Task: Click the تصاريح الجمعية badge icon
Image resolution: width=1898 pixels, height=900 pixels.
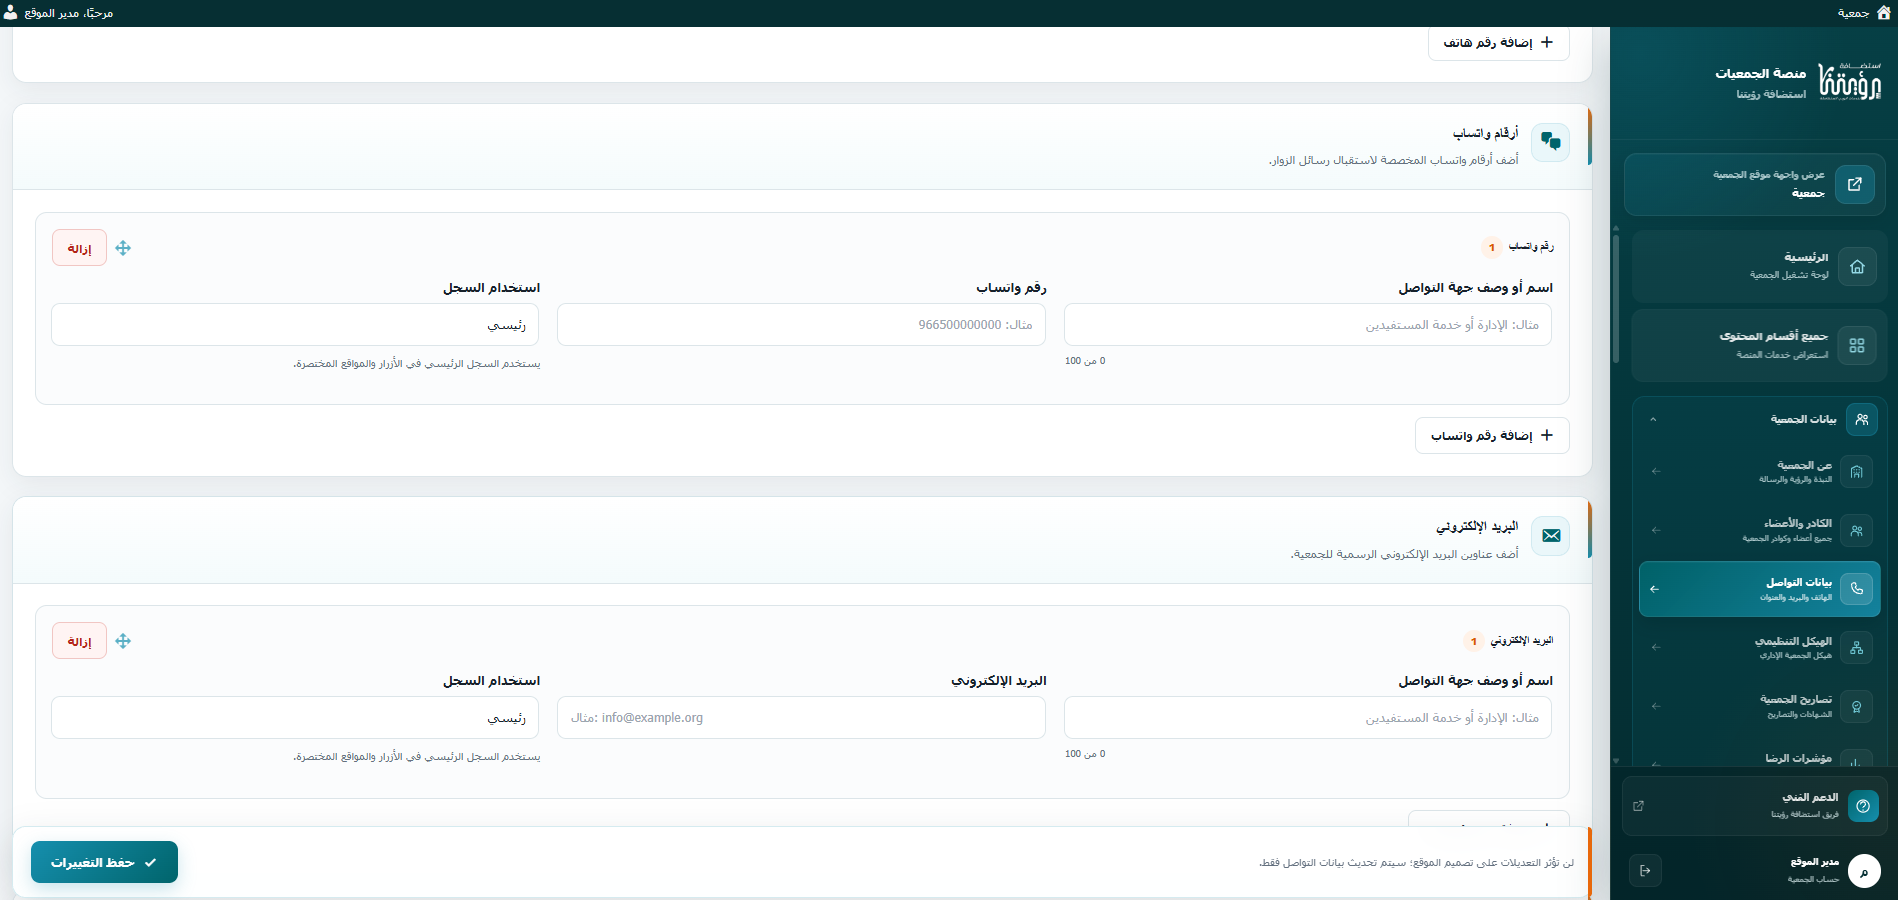Action: (1857, 706)
